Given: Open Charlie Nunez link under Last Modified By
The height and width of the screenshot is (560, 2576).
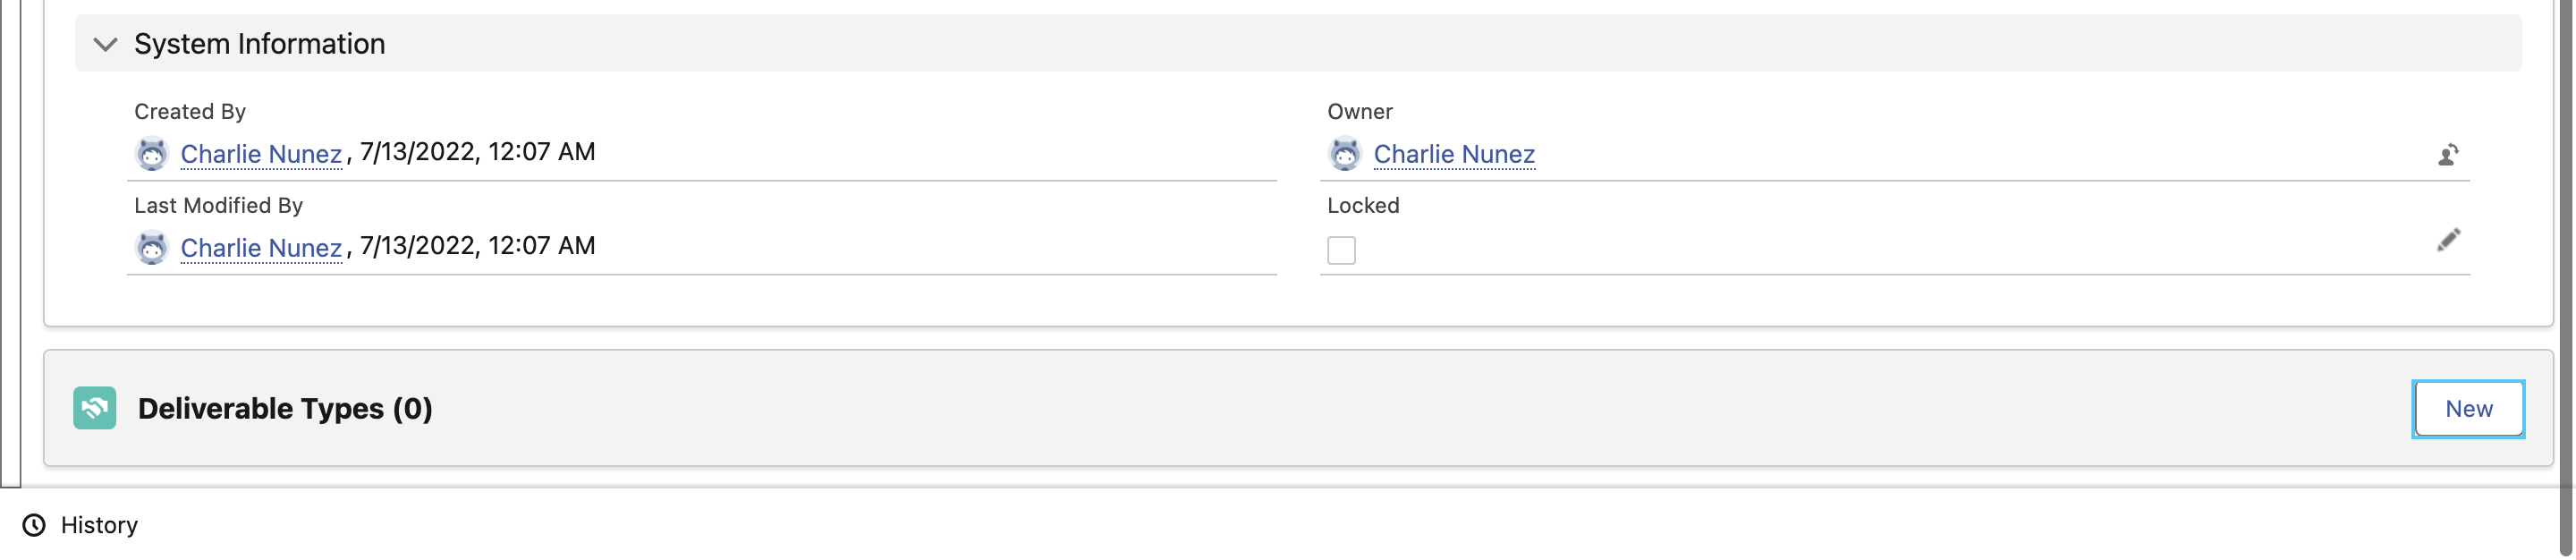Looking at the screenshot, I should pos(261,248).
